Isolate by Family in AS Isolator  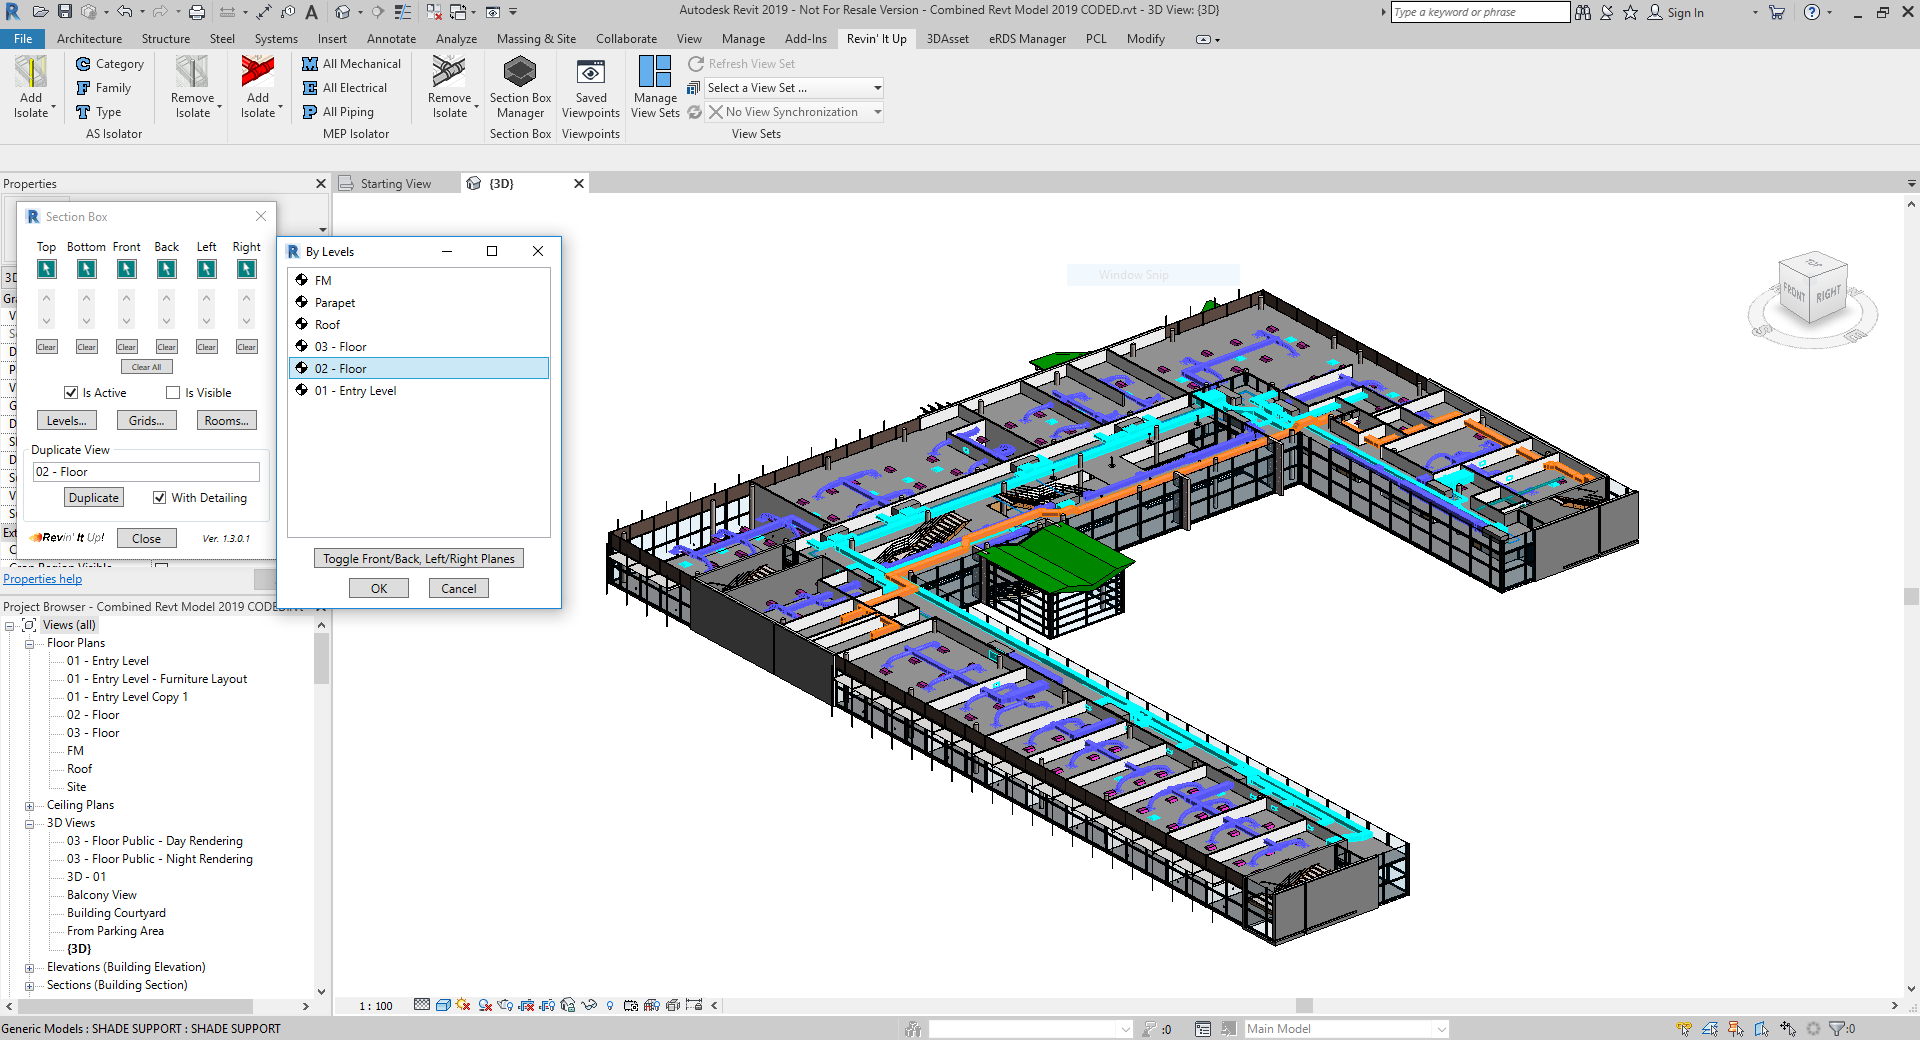coord(104,88)
